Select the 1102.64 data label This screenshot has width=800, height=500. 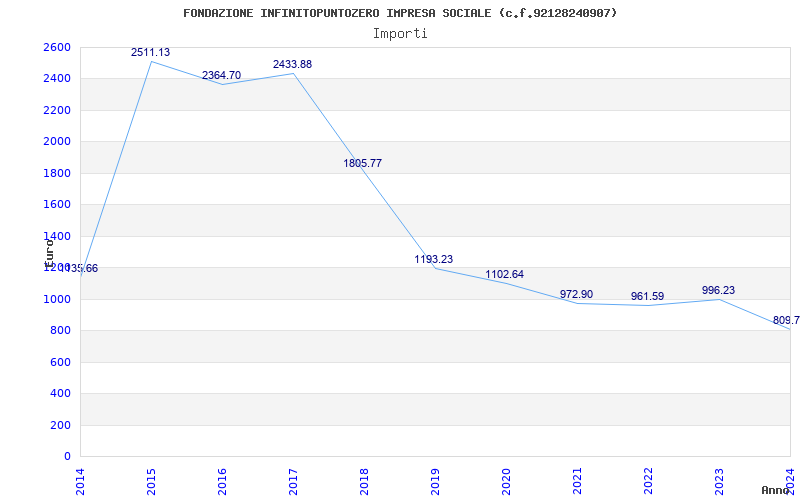[505, 274]
